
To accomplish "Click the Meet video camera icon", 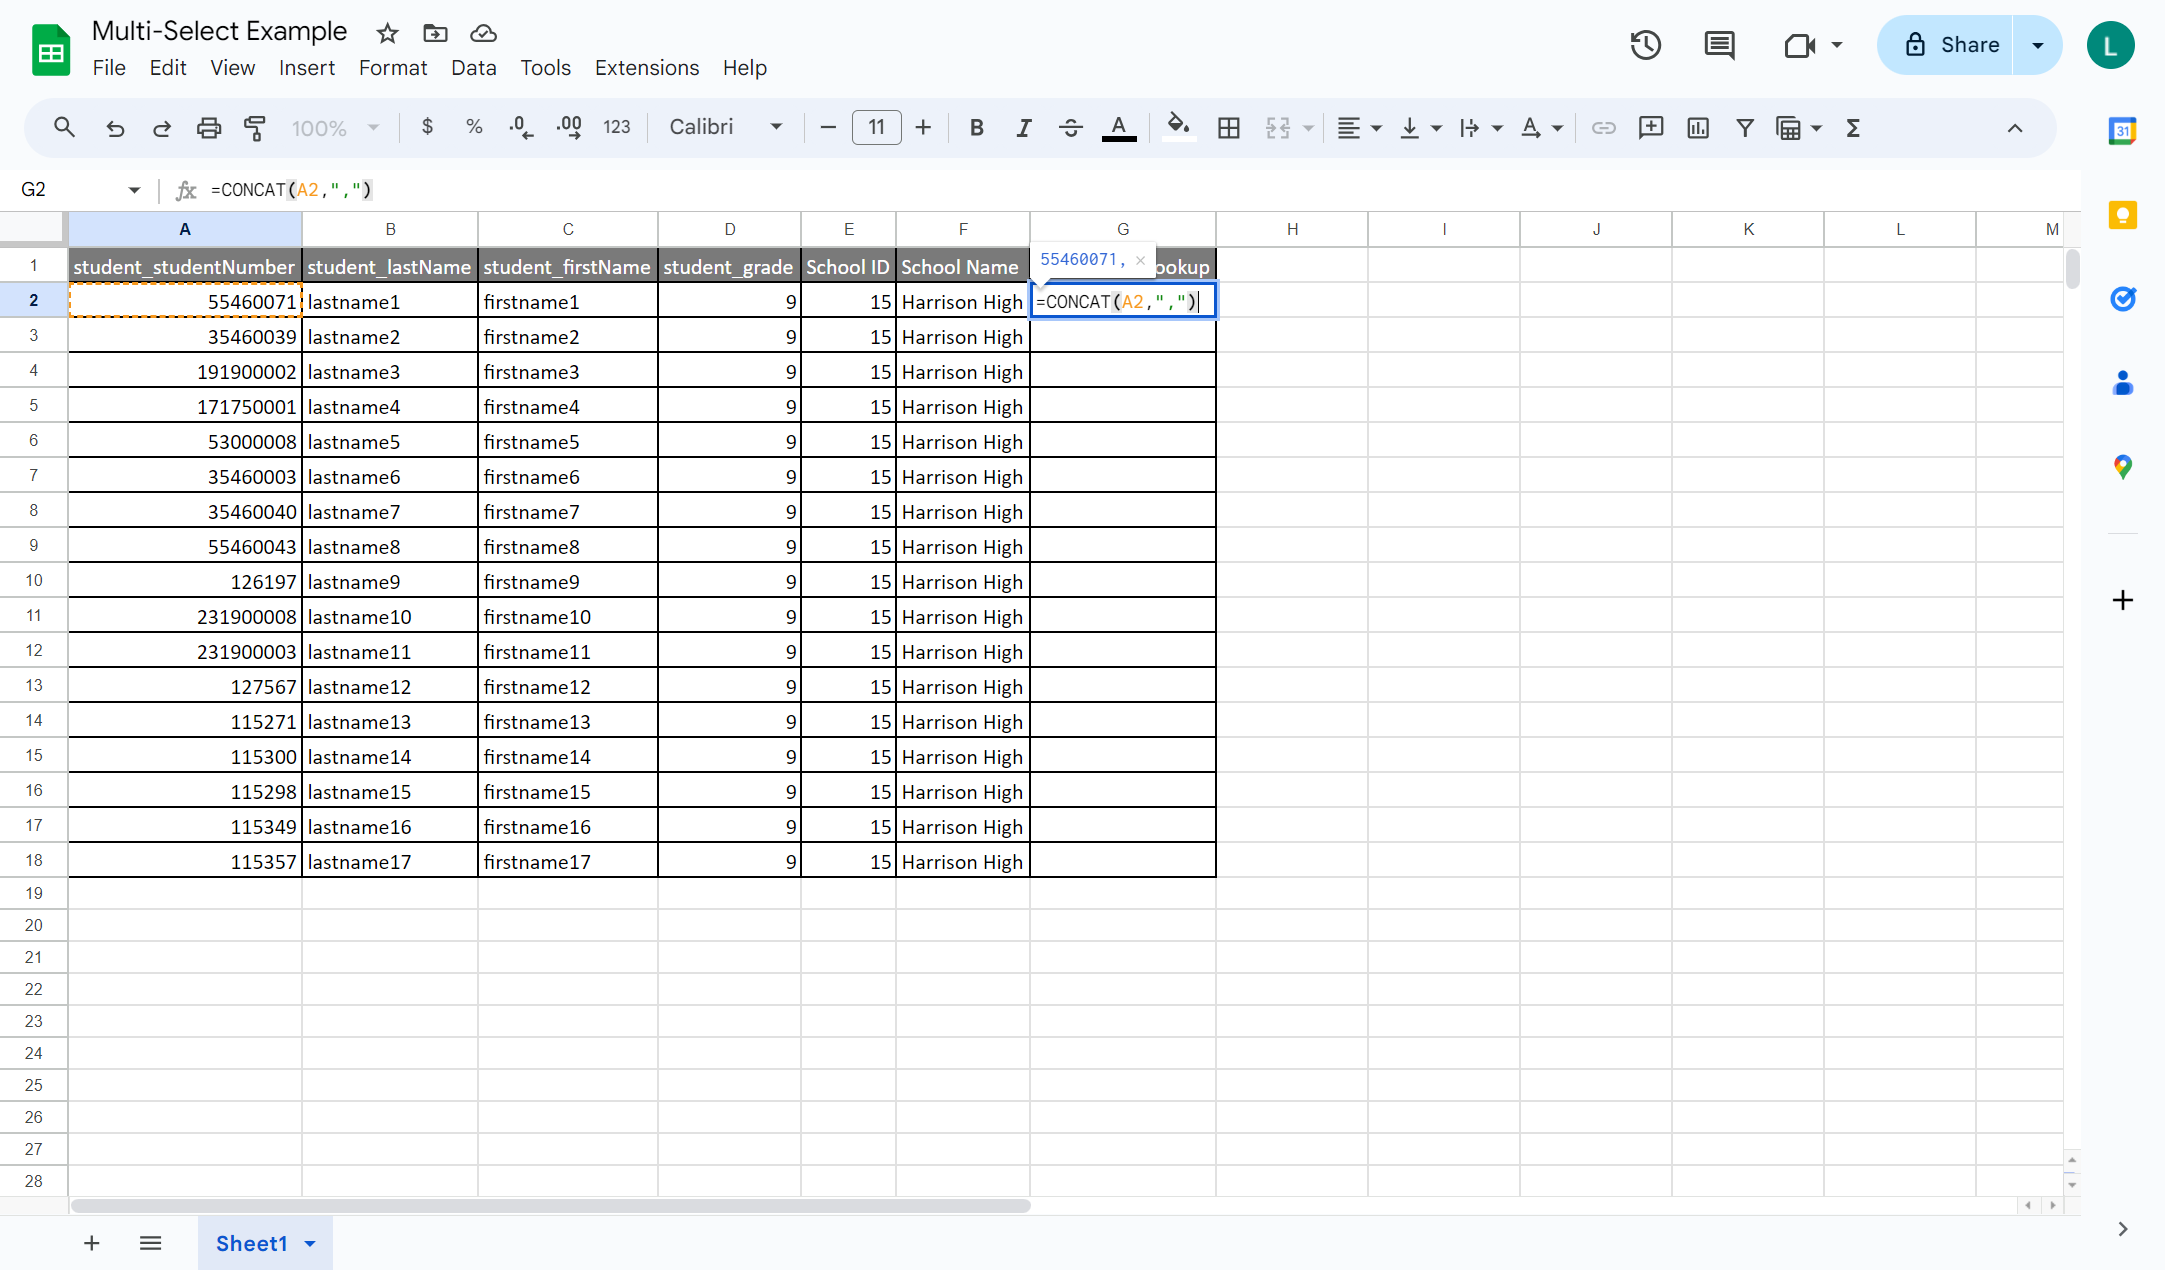I will (x=1799, y=45).
